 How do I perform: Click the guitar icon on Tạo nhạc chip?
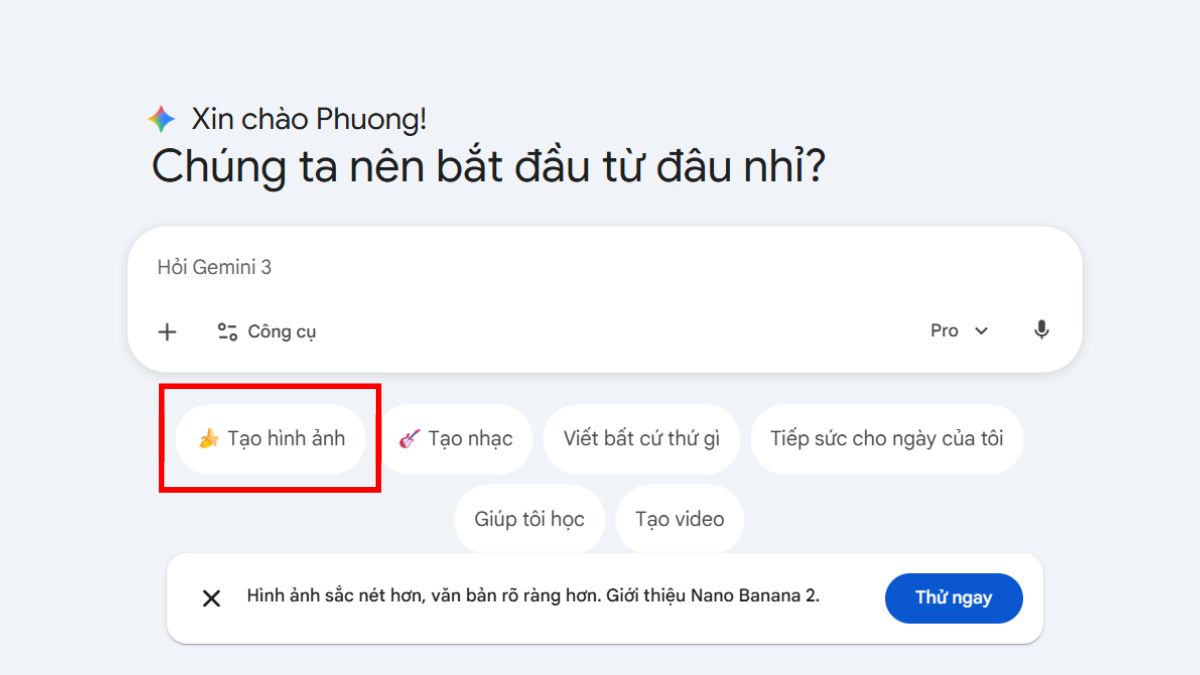(408, 438)
